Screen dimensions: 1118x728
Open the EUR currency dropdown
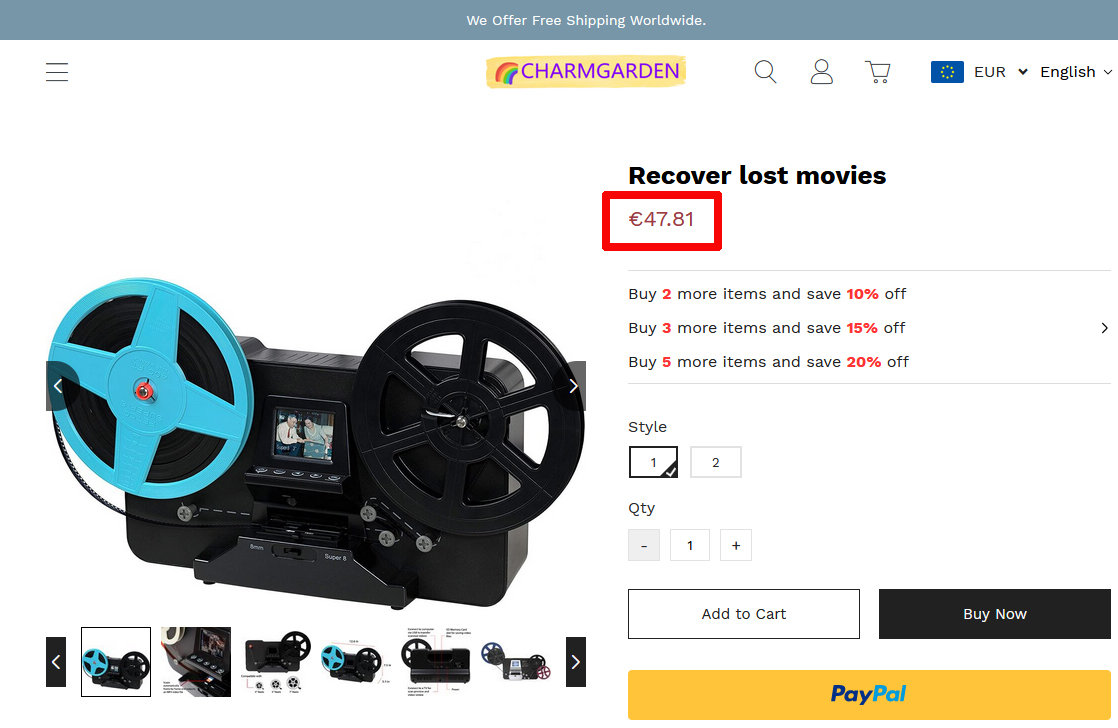[x=980, y=72]
